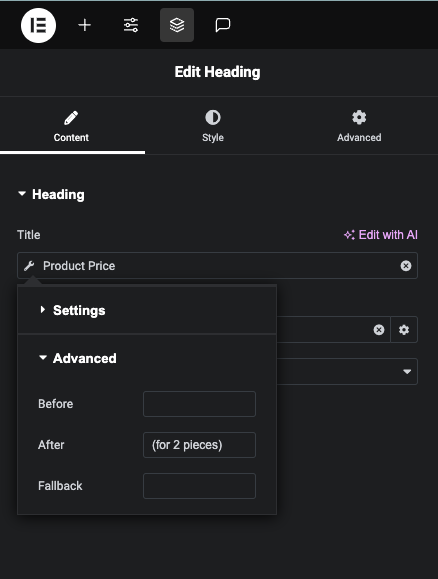This screenshot has height=579, width=438.
Task: Toggle the Structure layers icon
Action: pos(177,25)
